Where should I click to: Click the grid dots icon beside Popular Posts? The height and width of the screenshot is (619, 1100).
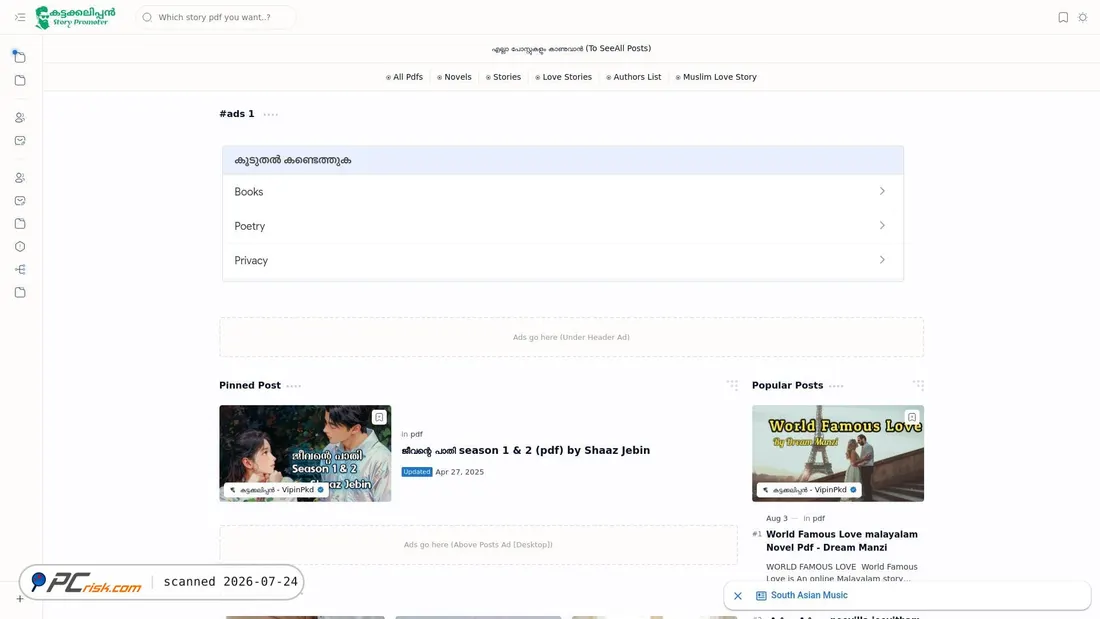click(x=918, y=385)
